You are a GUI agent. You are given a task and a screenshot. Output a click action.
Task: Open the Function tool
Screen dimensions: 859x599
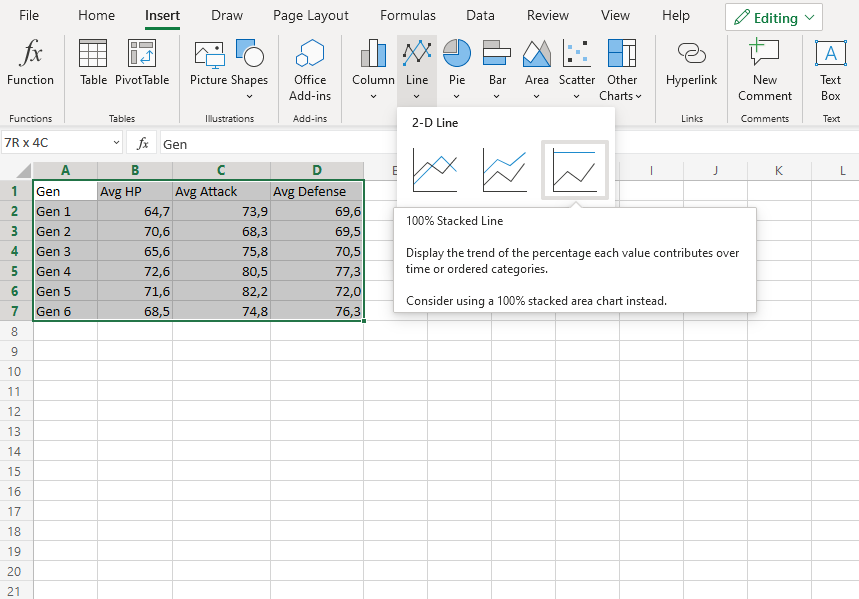tap(30, 60)
